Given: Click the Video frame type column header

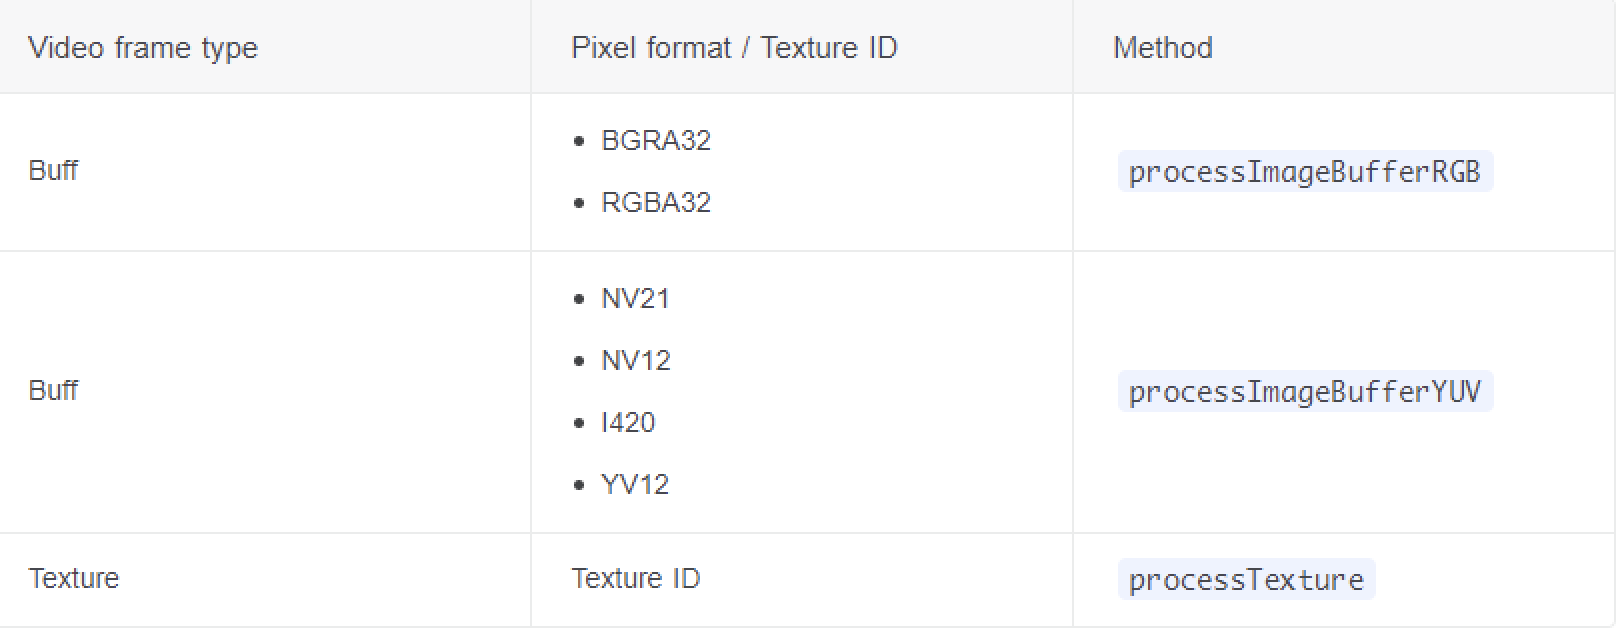Looking at the screenshot, I should [143, 48].
